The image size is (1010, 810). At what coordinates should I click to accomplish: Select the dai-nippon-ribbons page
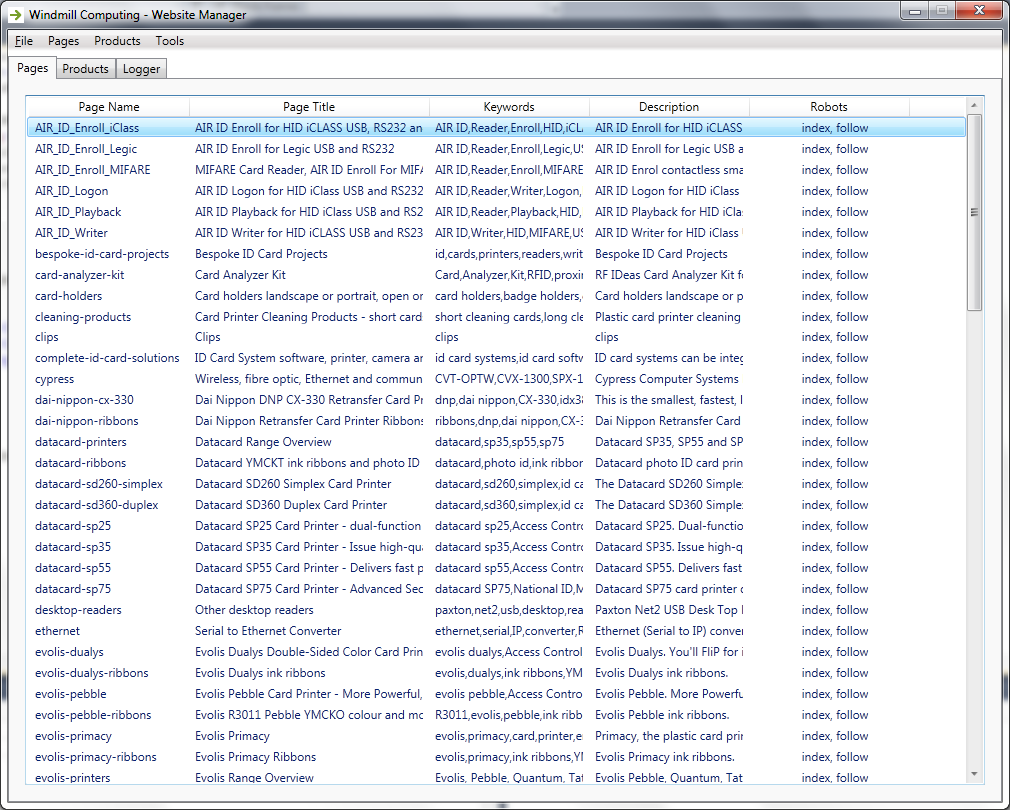pos(86,421)
